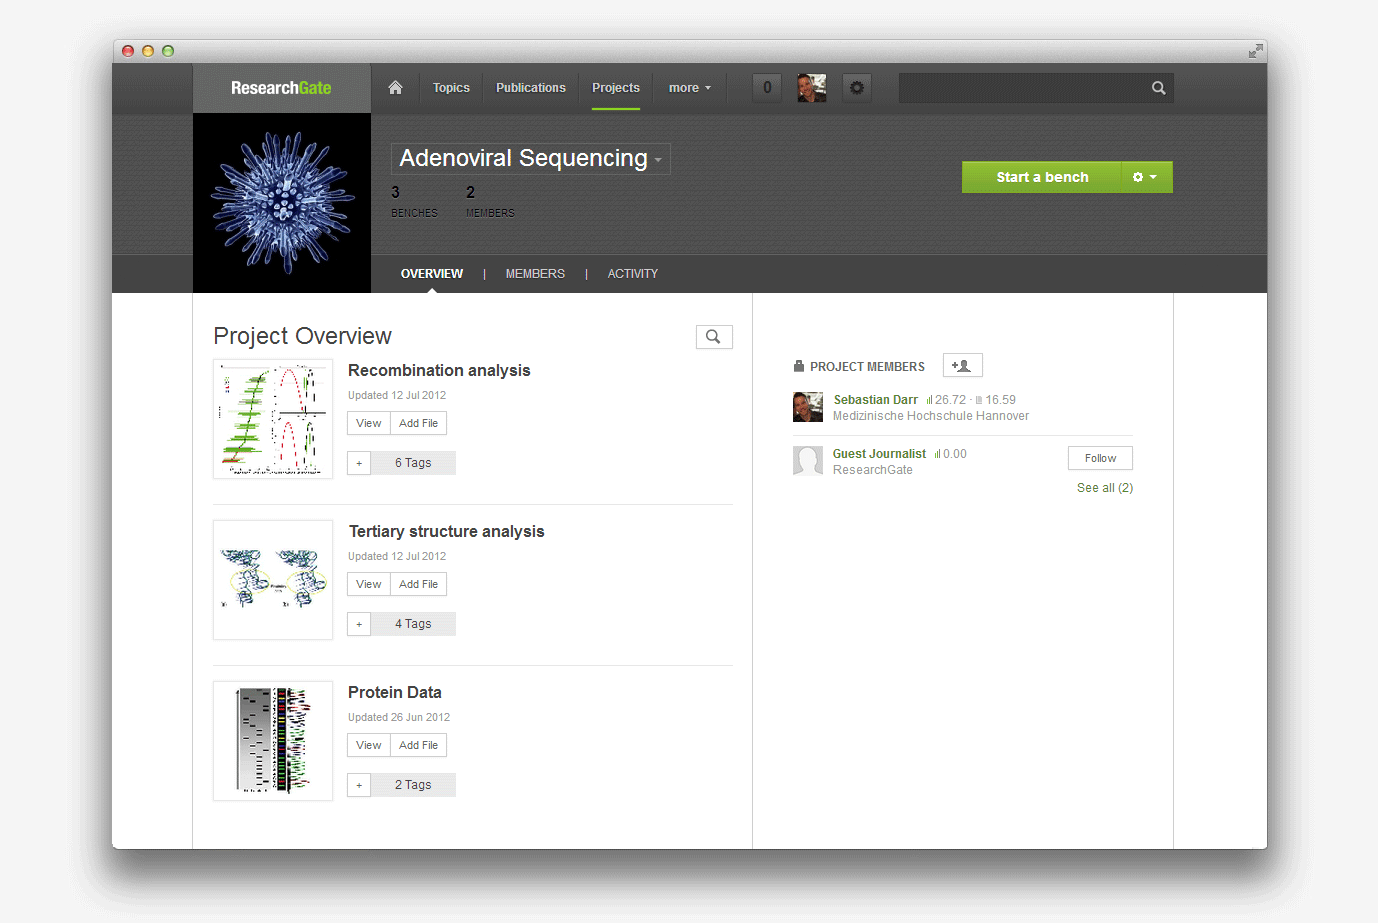Follow Guest Journalist

(x=1100, y=458)
